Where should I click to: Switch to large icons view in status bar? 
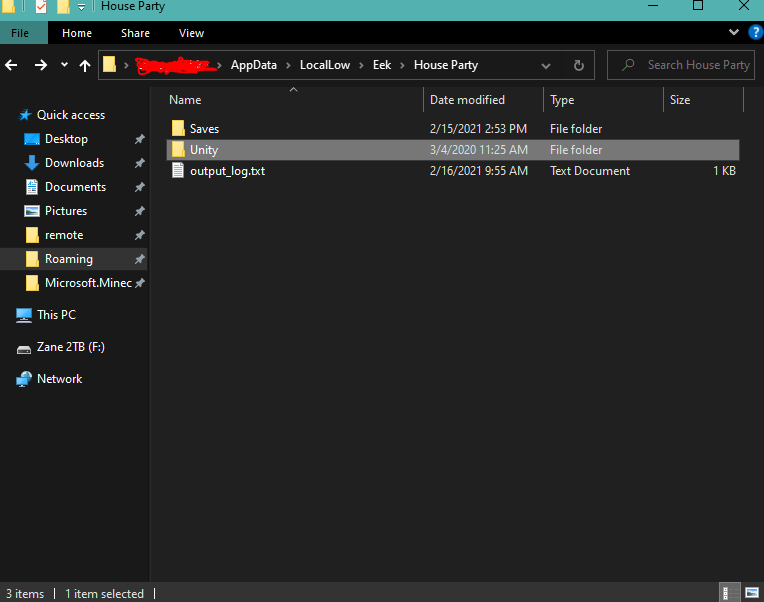coord(752,593)
